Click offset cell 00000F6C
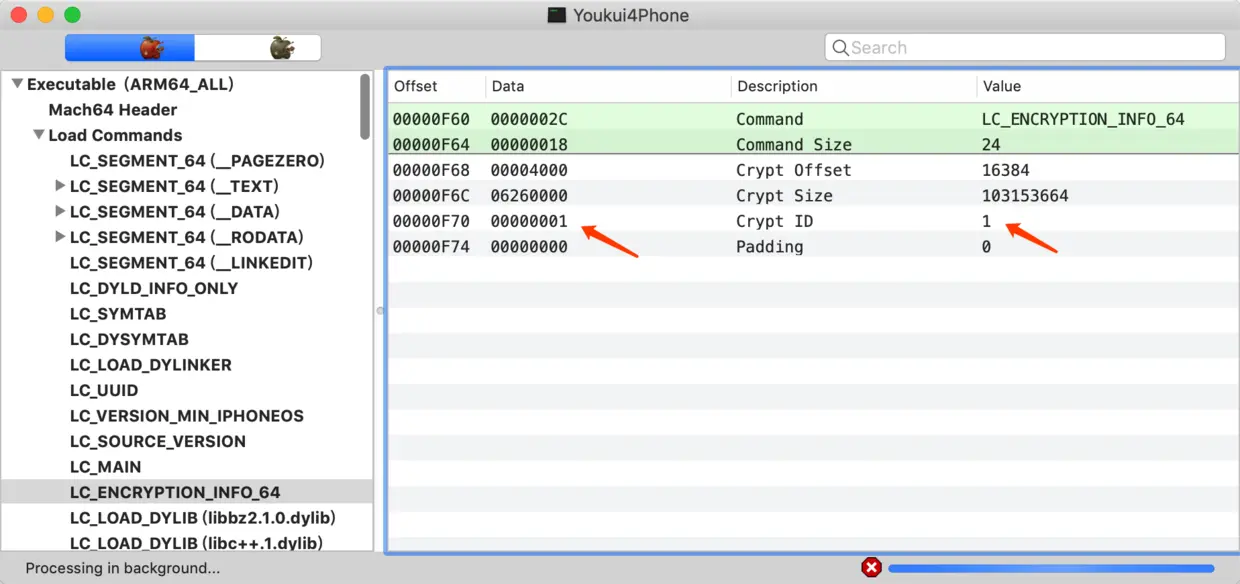The height and width of the screenshot is (584, 1240). coord(431,195)
